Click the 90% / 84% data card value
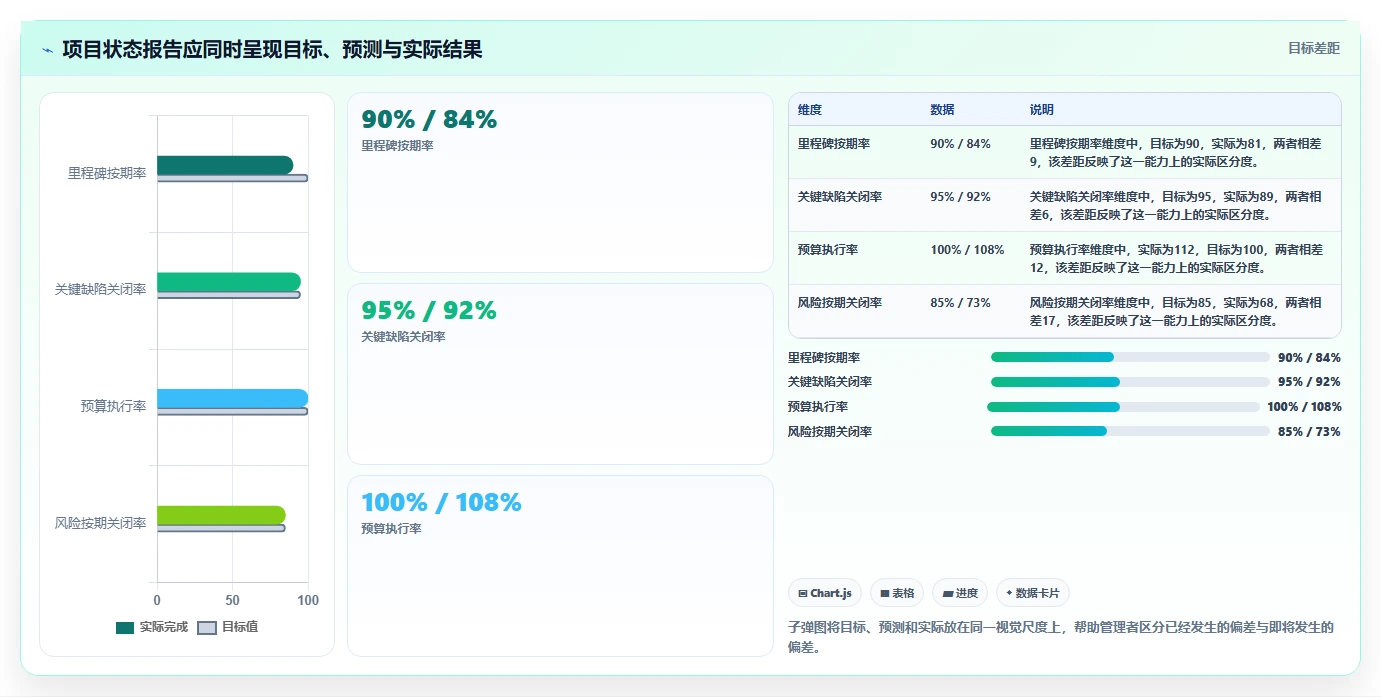Screen dimensions: 1381x697 (429, 119)
